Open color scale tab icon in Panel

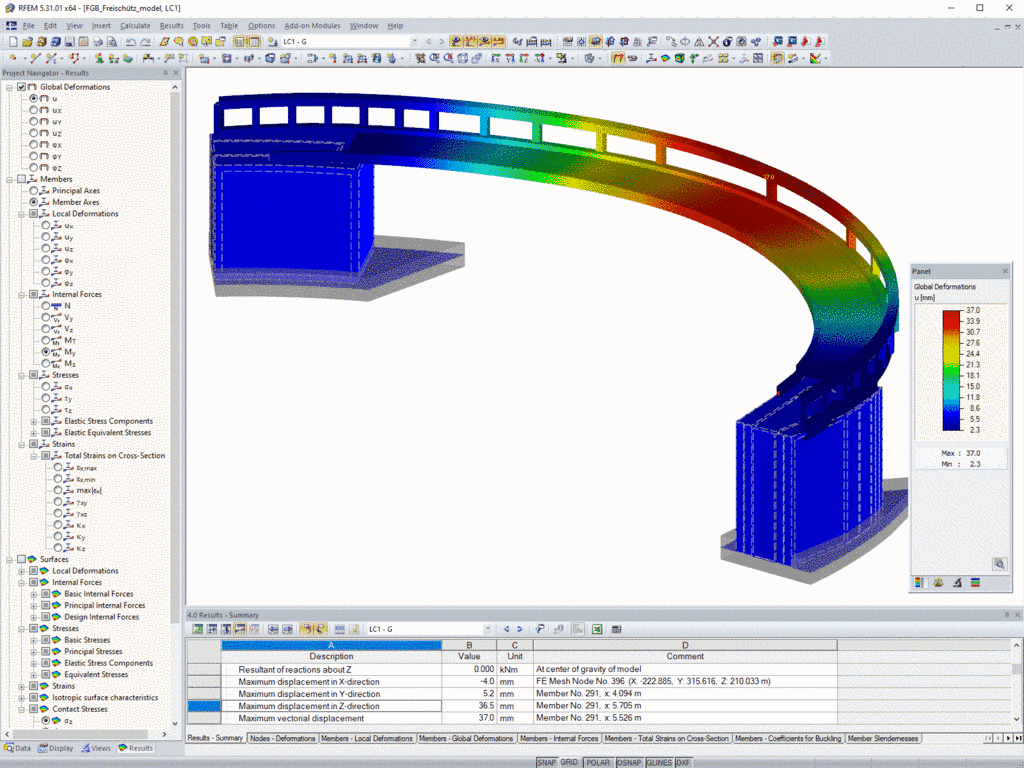coord(920,583)
